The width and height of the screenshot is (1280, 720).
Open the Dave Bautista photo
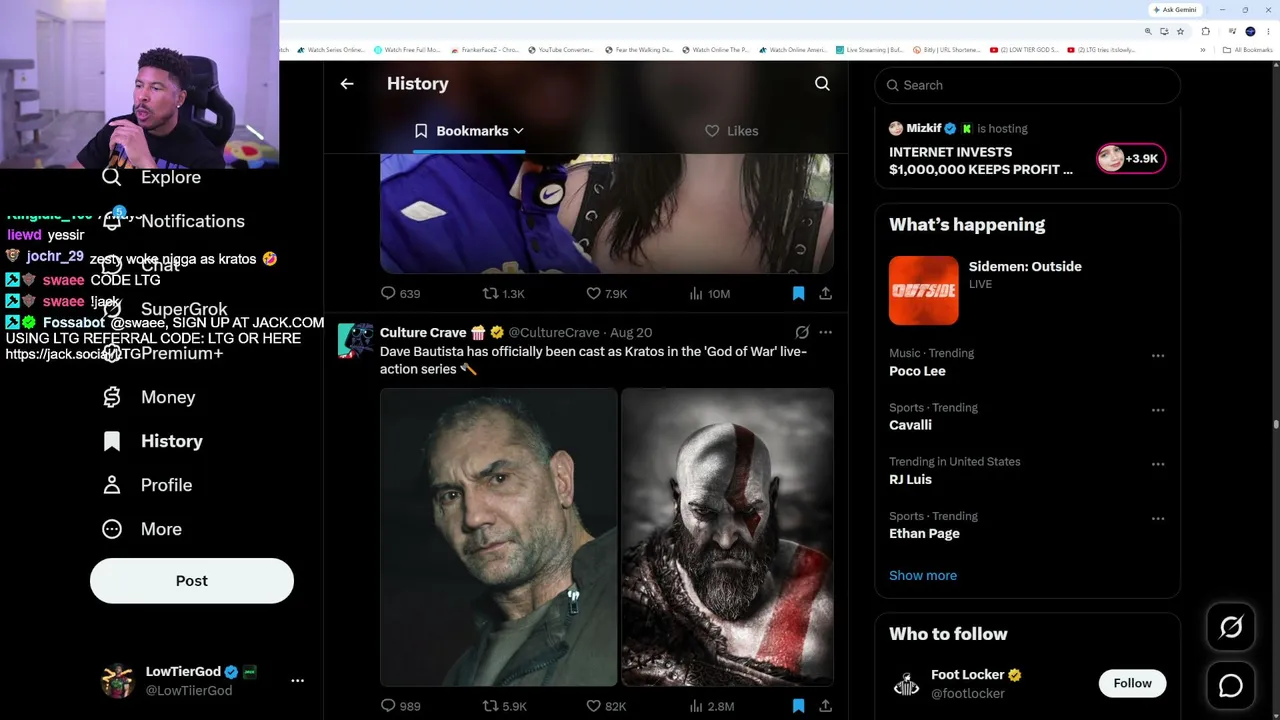point(498,537)
